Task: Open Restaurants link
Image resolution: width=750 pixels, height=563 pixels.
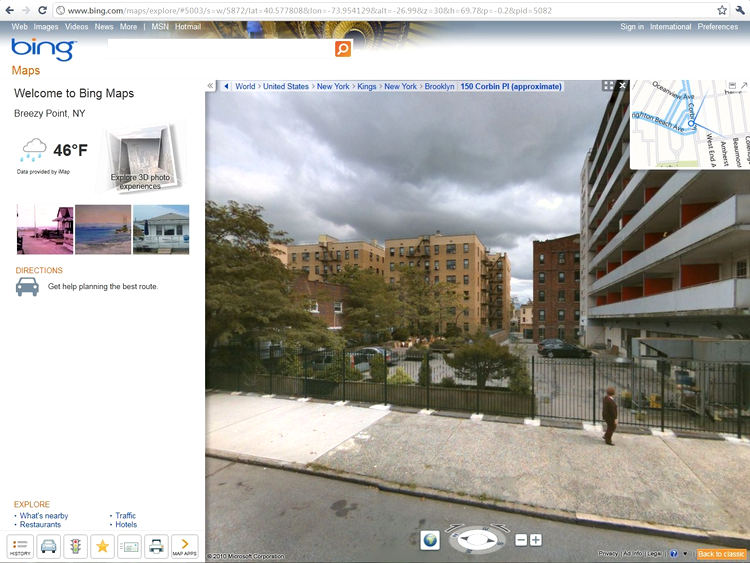Action: point(40,524)
